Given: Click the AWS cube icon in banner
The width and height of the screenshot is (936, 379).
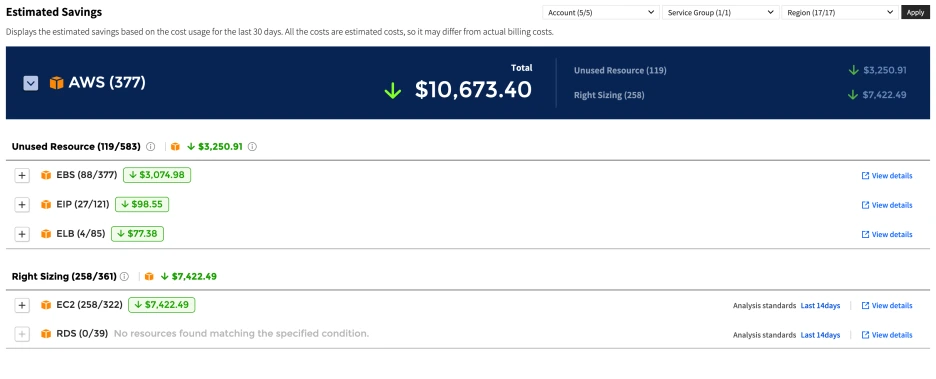Looking at the screenshot, I should pos(57,83).
